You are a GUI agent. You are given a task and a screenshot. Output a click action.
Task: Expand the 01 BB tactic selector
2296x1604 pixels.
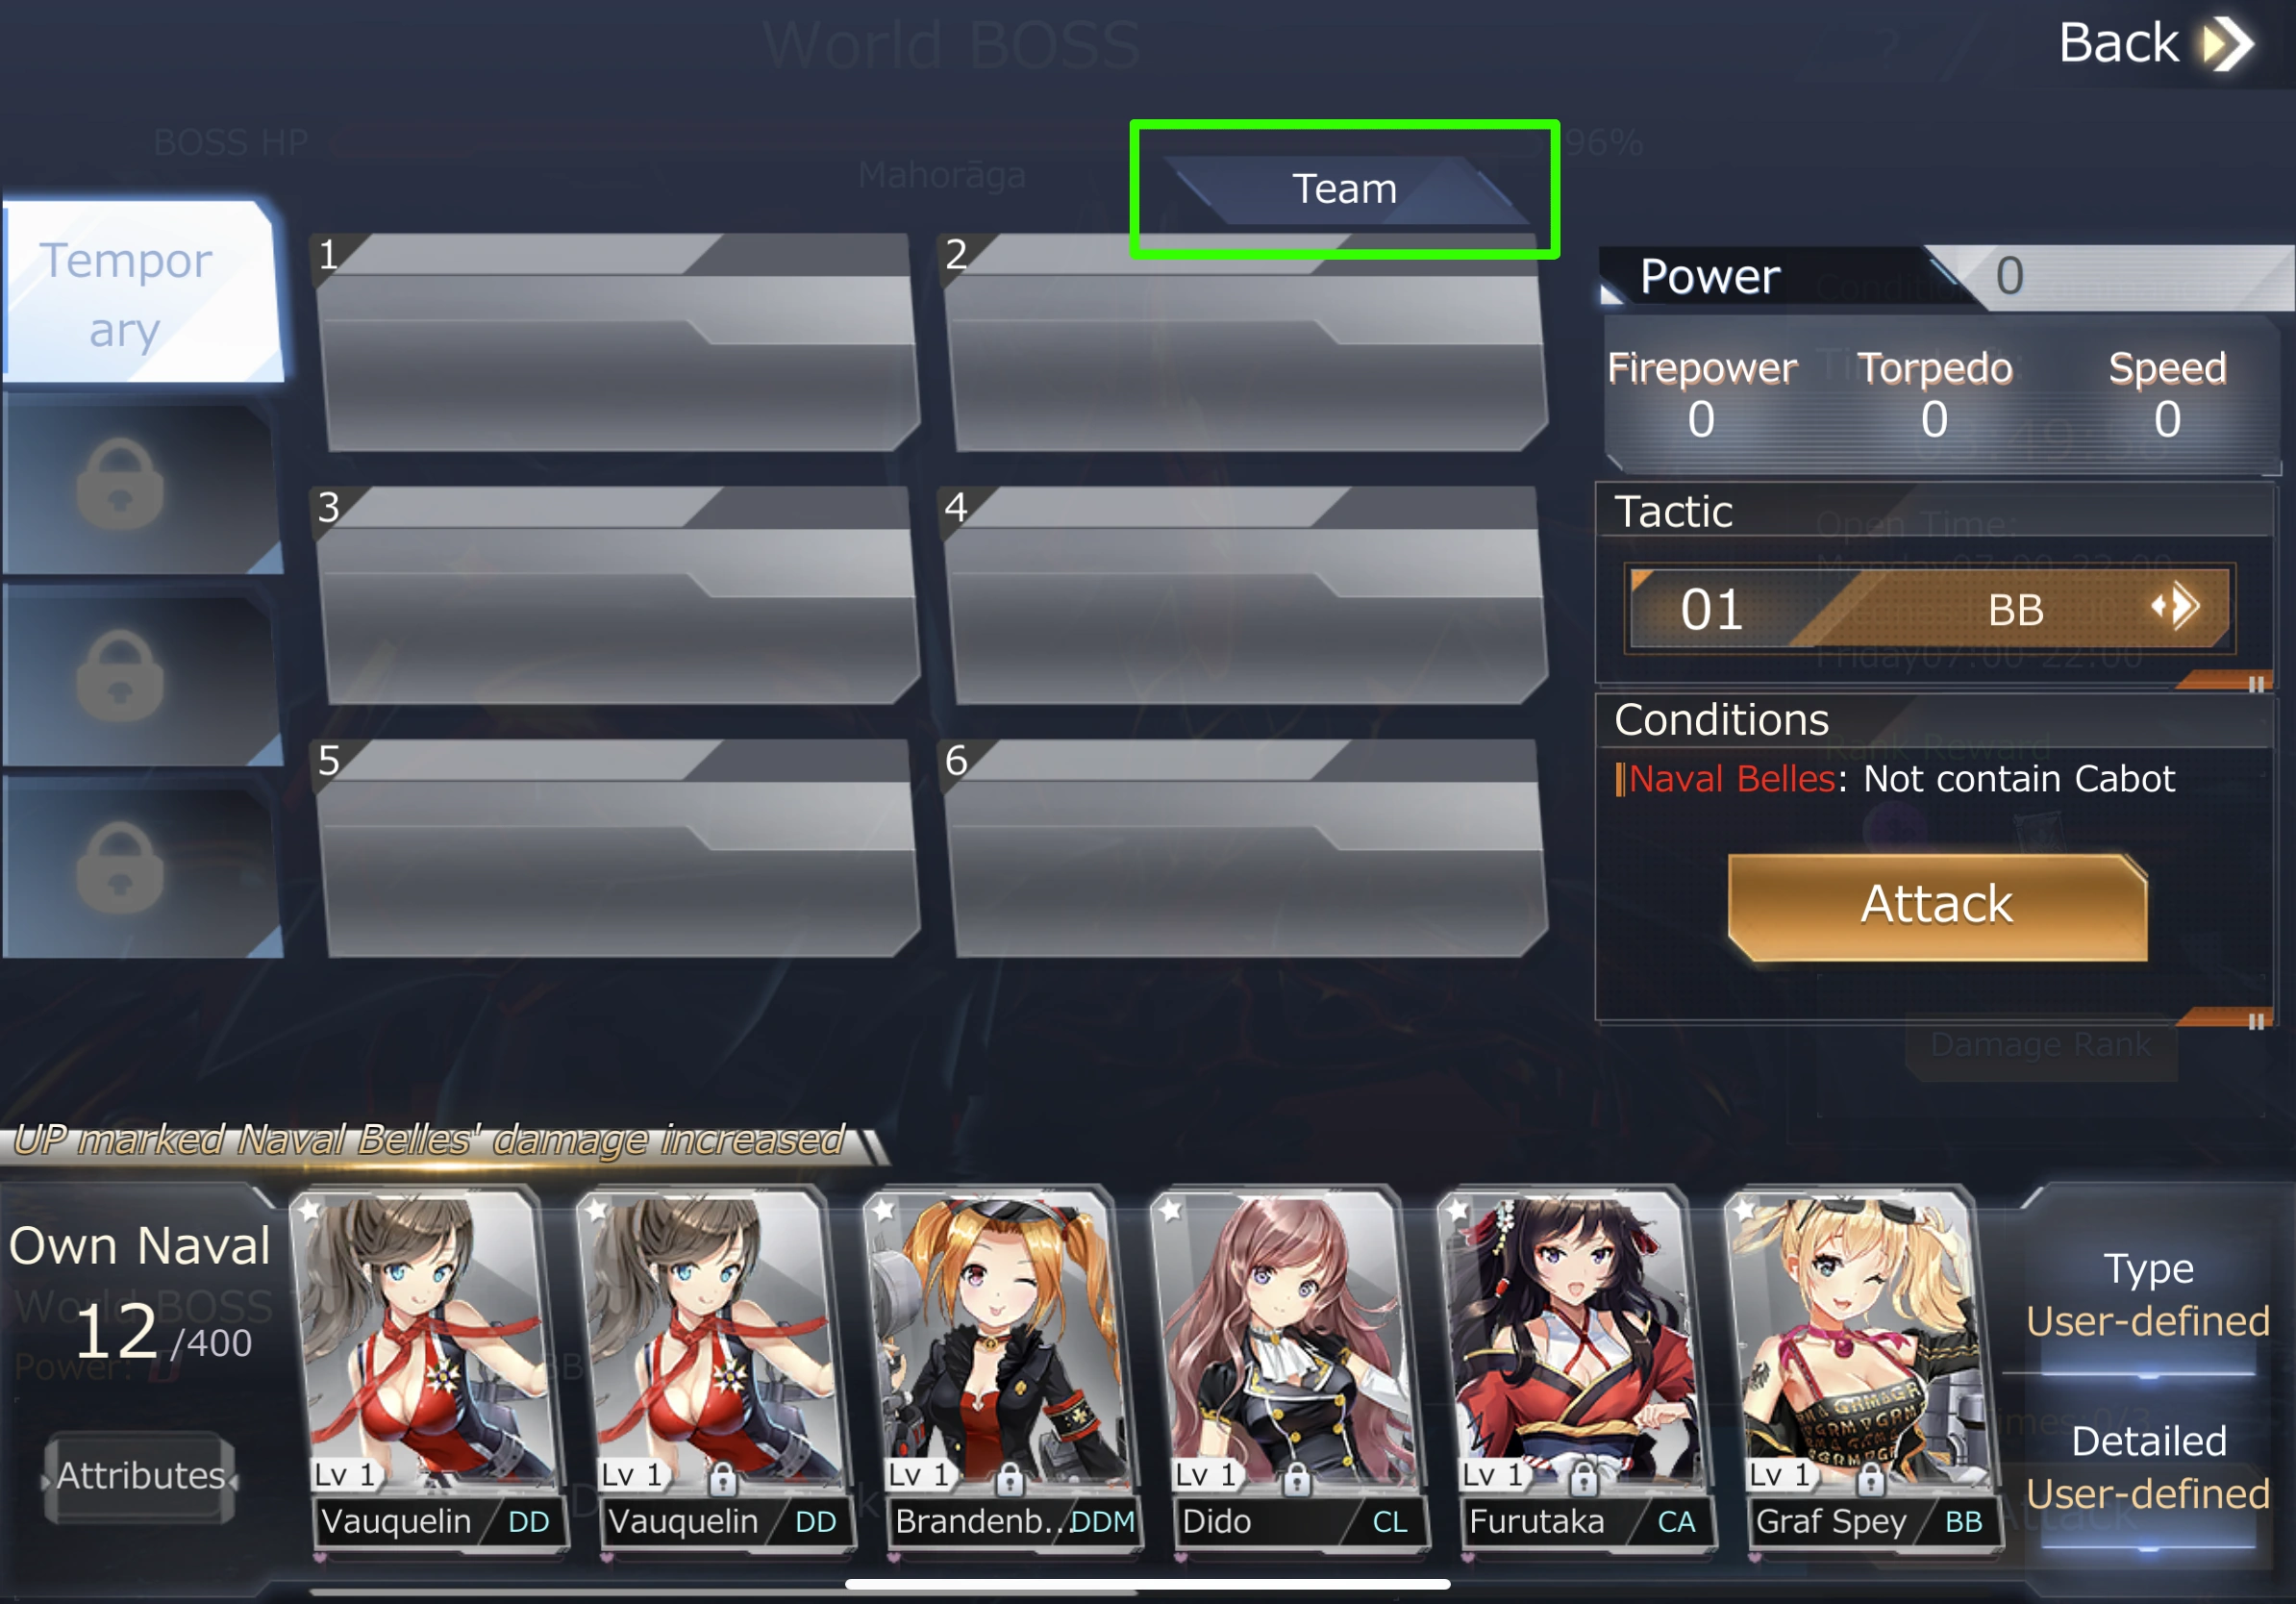(x=1928, y=608)
